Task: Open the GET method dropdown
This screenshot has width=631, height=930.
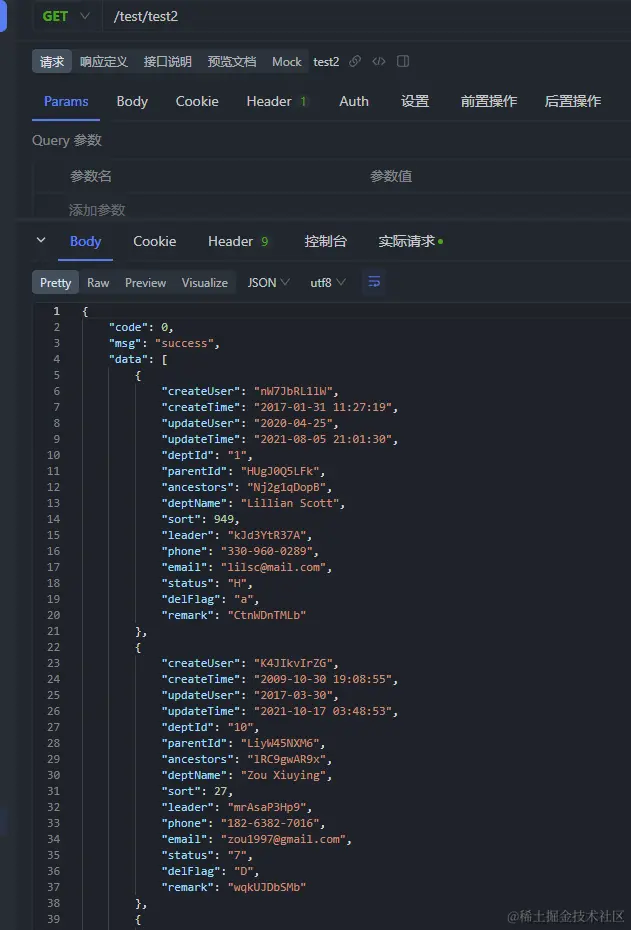Action: pyautogui.click(x=66, y=16)
